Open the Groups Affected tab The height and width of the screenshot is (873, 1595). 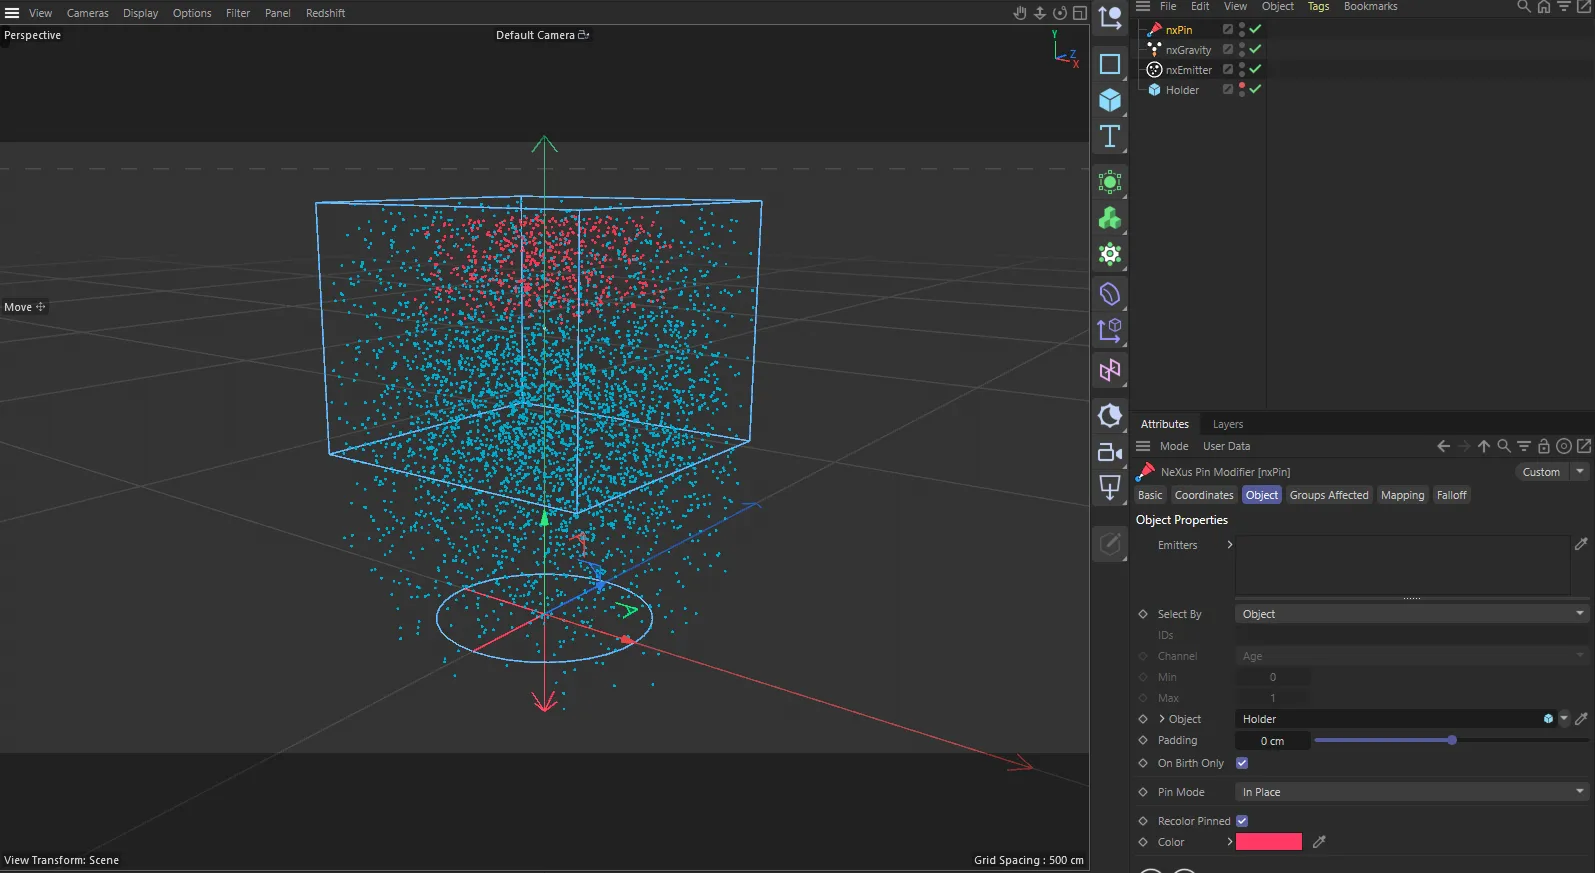(1329, 495)
